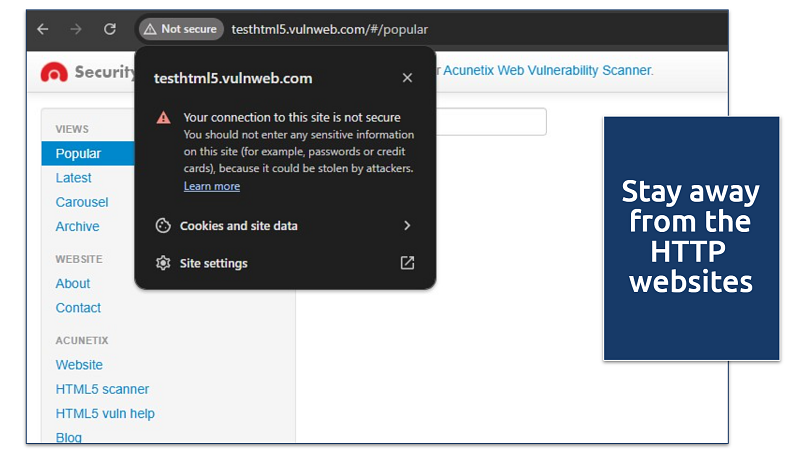
Task: Click the browser forward arrow
Action: [76, 29]
